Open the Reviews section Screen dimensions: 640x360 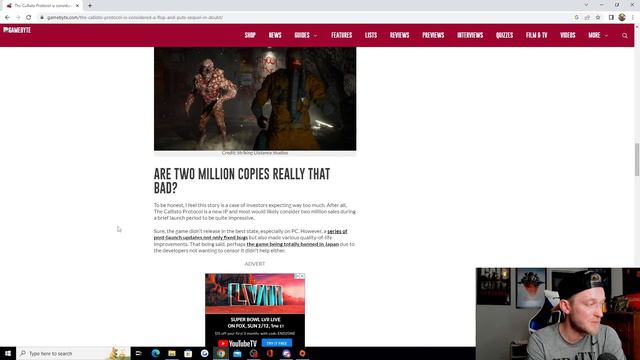pos(400,36)
